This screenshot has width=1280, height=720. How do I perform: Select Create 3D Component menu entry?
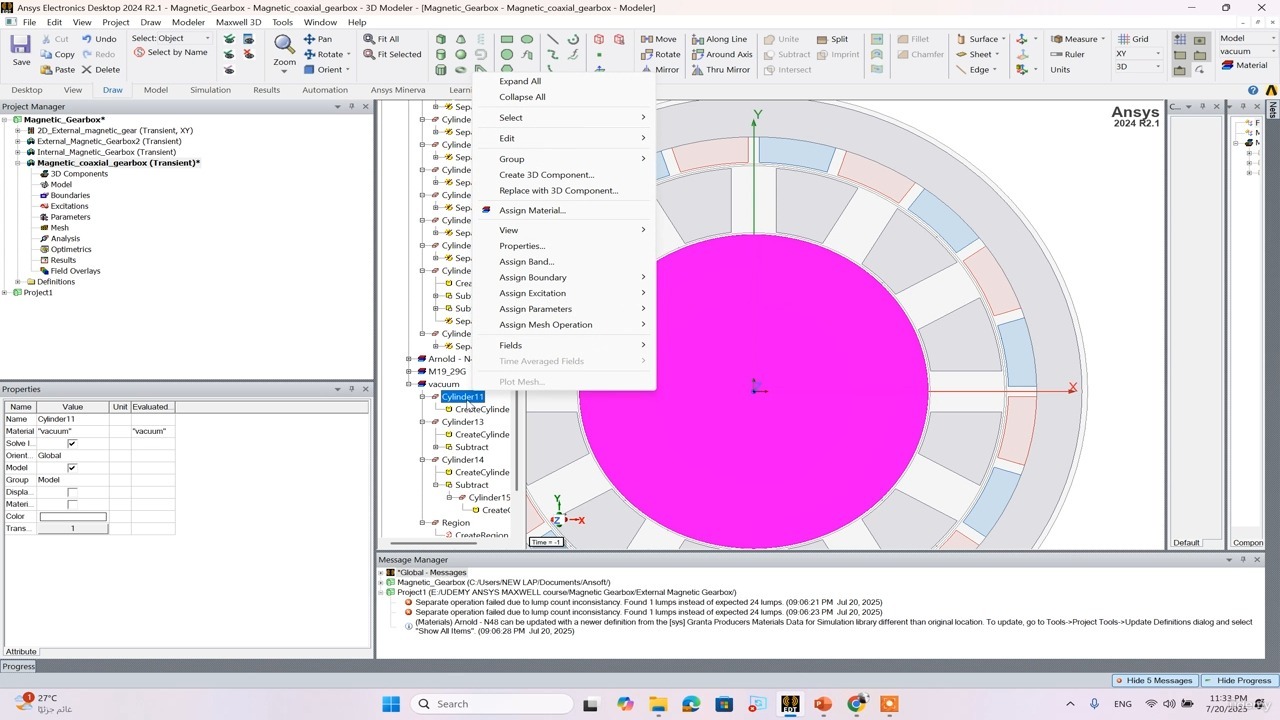coord(546,174)
